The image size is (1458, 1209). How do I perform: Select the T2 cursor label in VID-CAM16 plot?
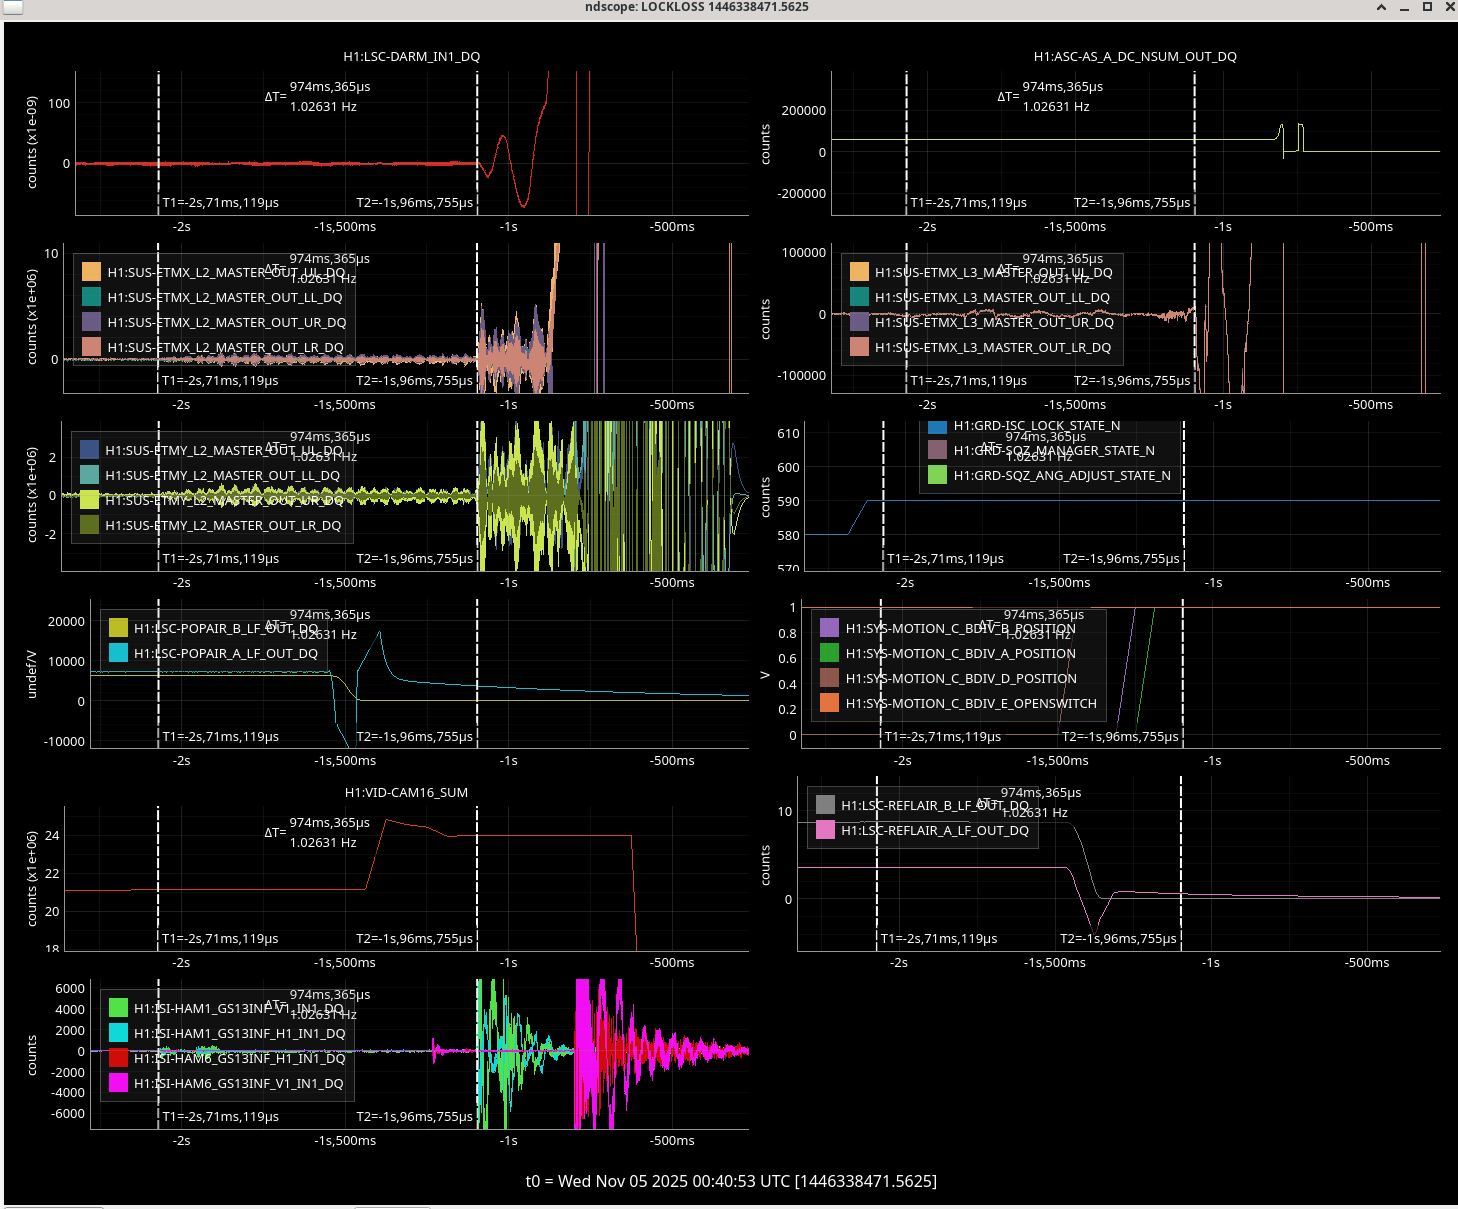pos(414,939)
